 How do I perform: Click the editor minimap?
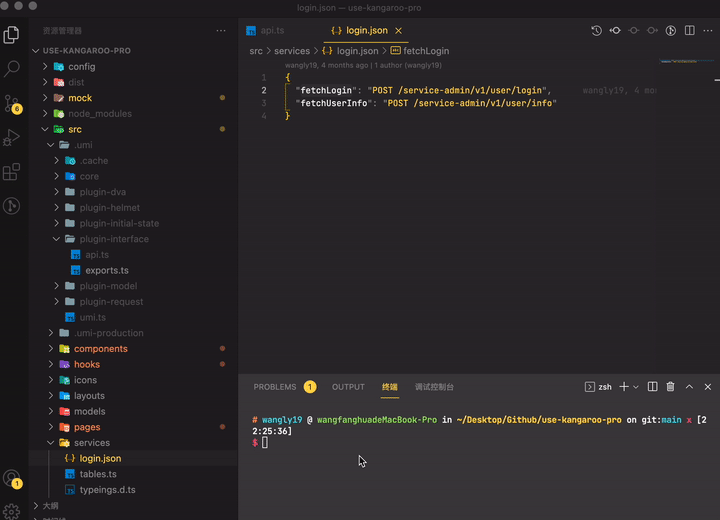pos(686,62)
